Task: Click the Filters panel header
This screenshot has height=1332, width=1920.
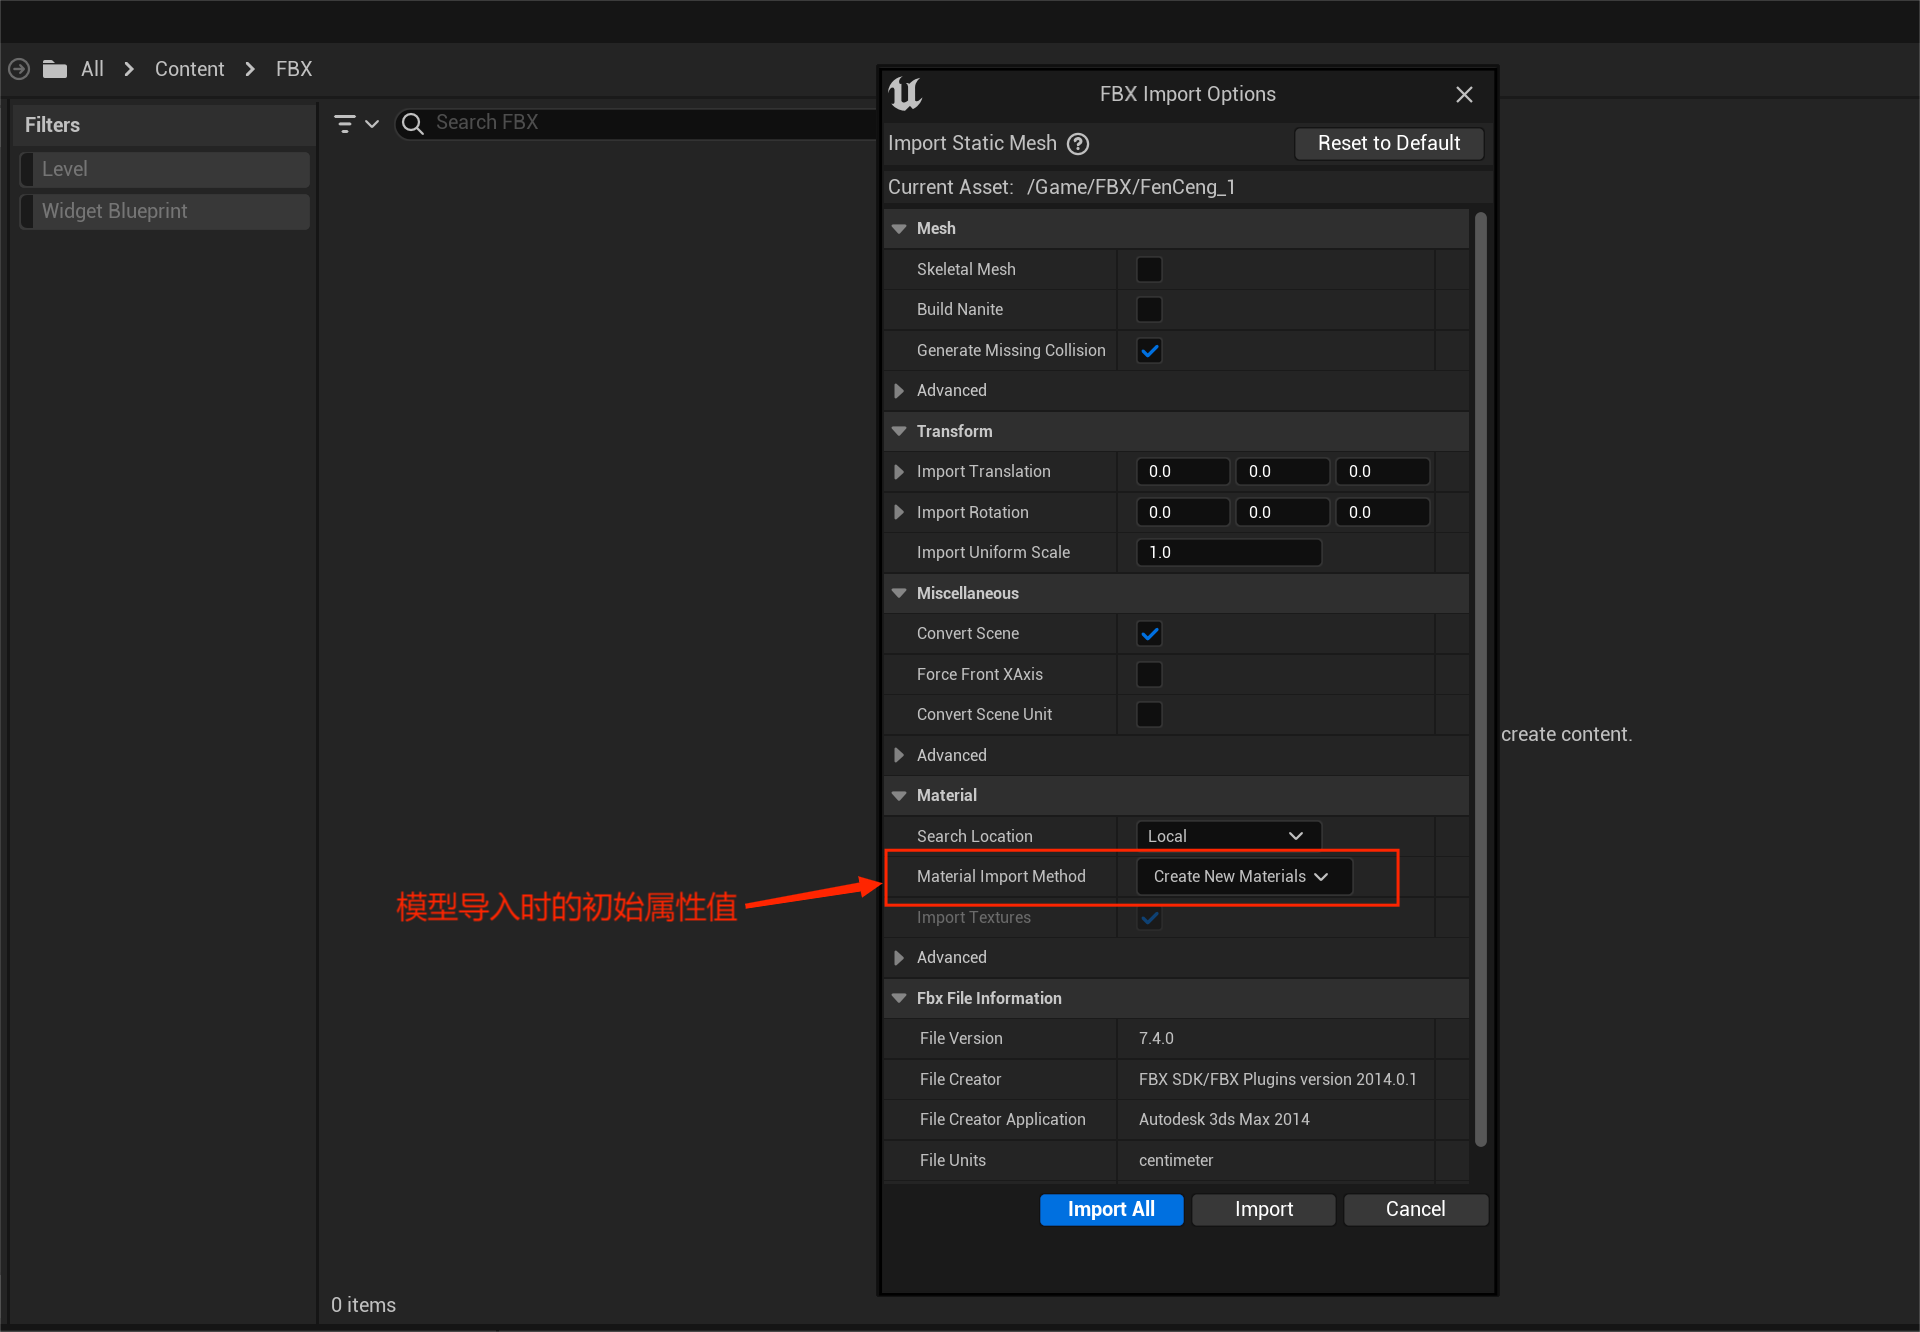Action: [x=164, y=126]
